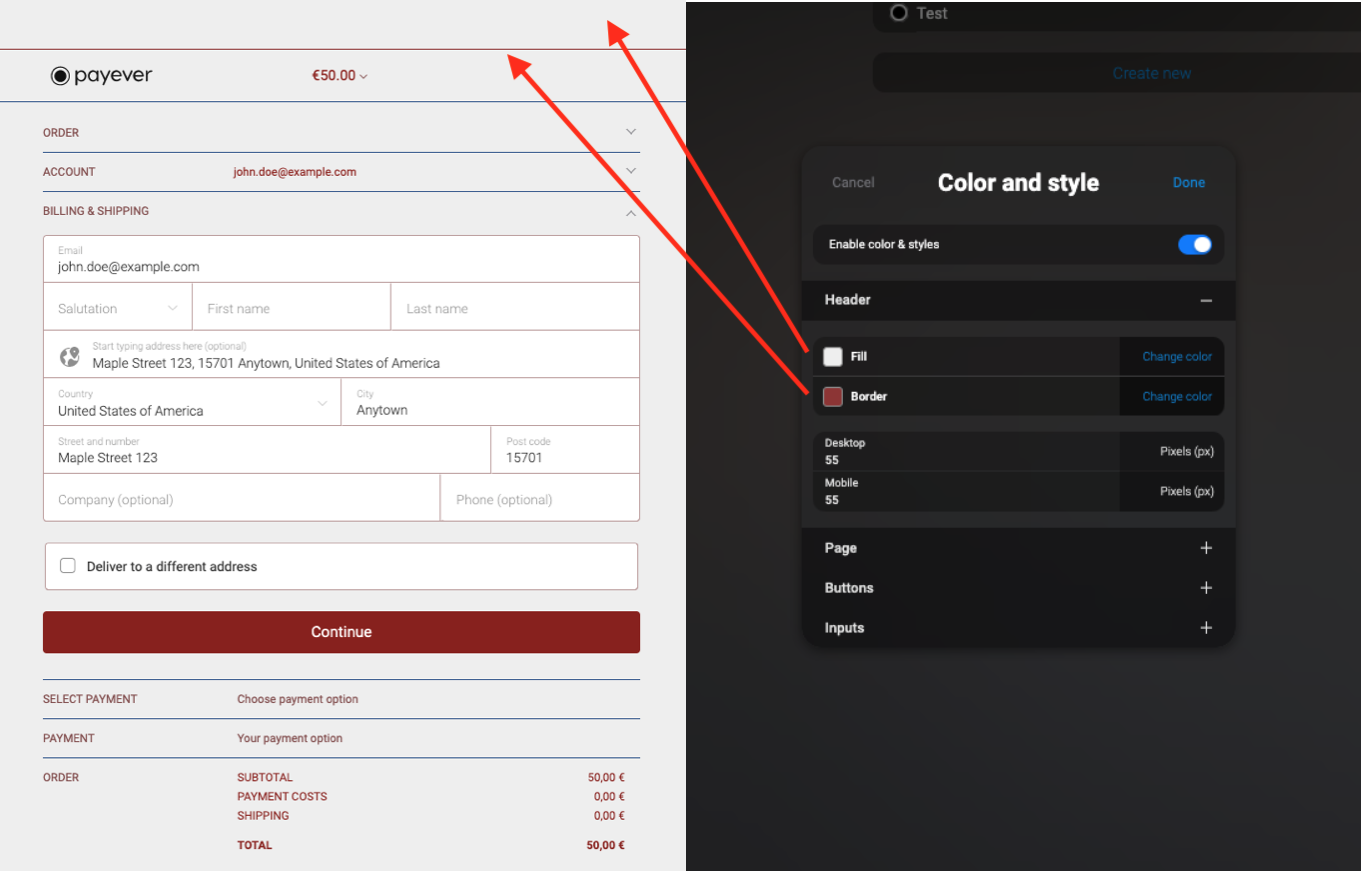Click the Phone (optional) field
The width and height of the screenshot is (1361, 871).
540,498
